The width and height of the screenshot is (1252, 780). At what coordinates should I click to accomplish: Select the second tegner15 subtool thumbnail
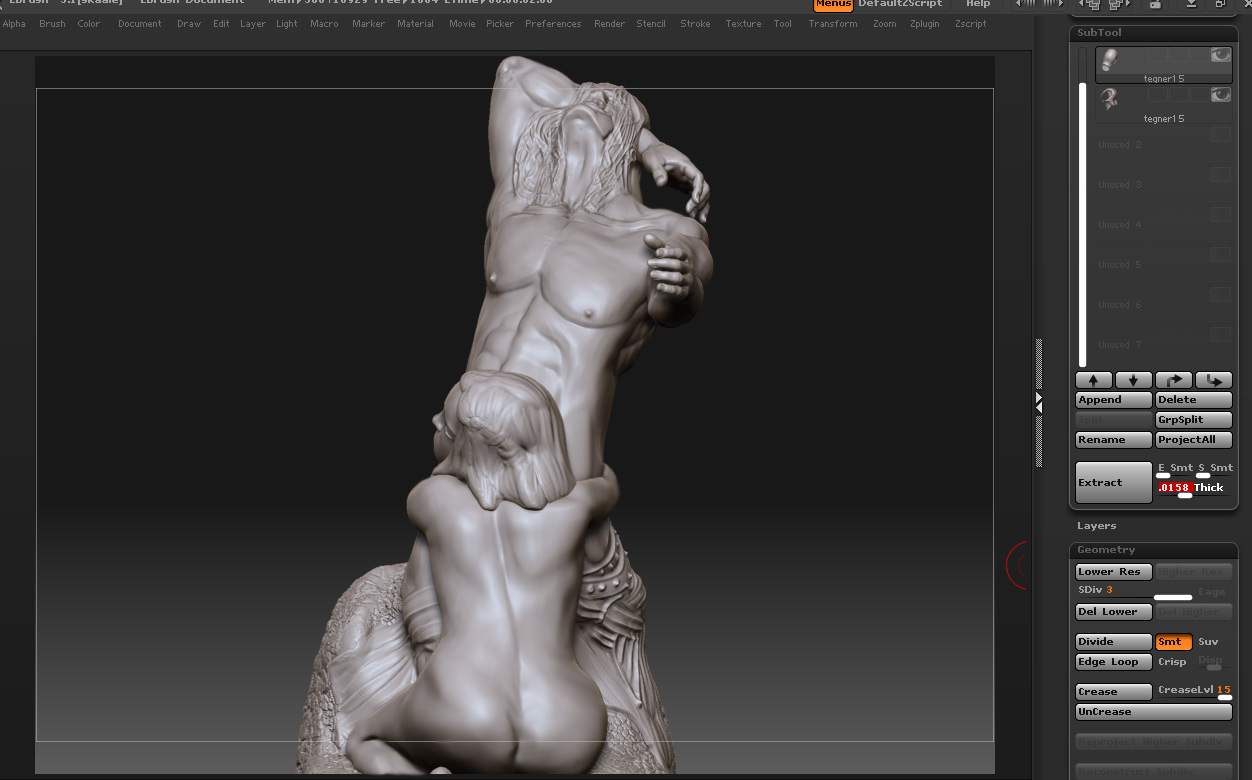point(1109,99)
